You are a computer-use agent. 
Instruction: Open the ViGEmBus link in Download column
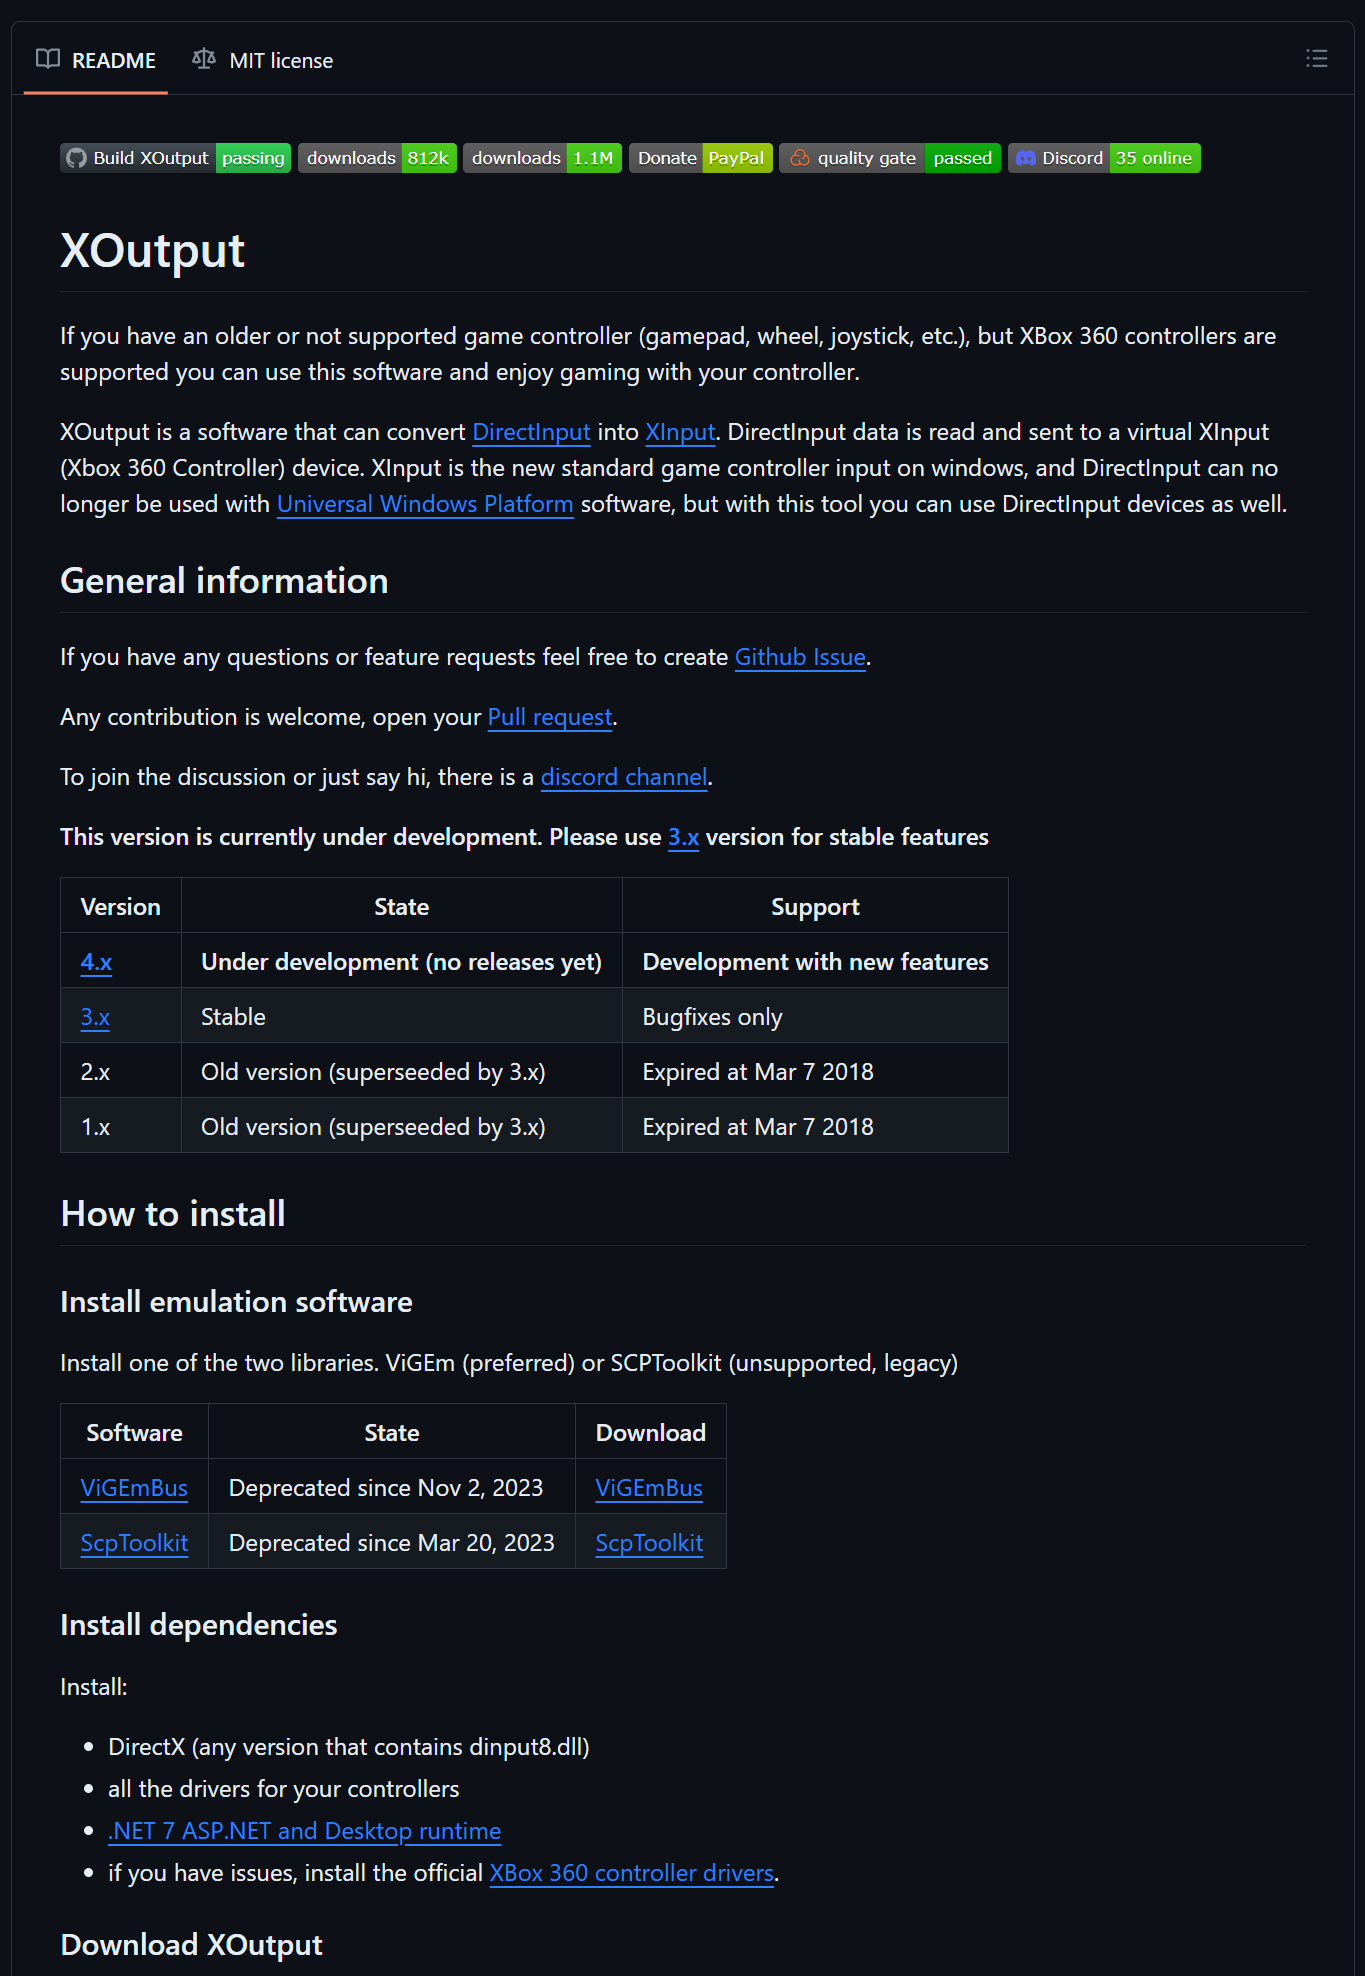(649, 1488)
